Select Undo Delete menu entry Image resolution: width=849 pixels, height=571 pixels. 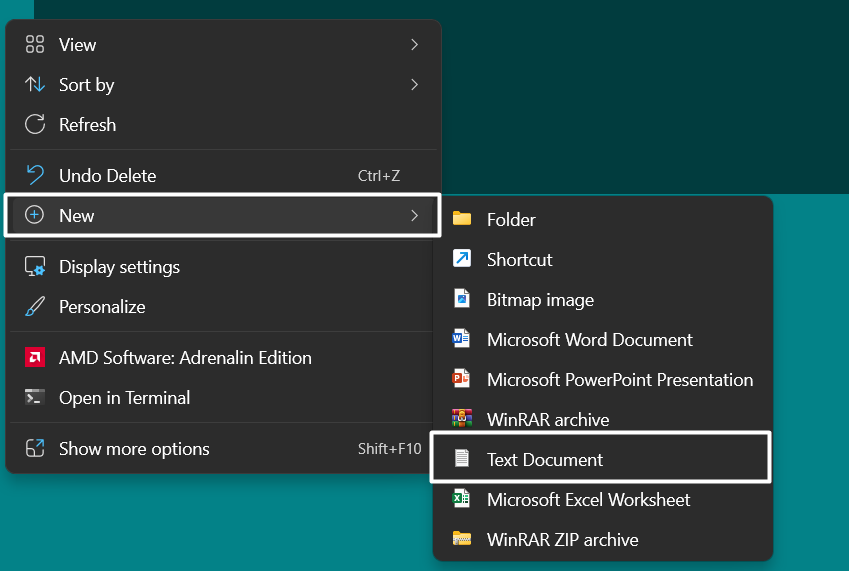pos(107,175)
